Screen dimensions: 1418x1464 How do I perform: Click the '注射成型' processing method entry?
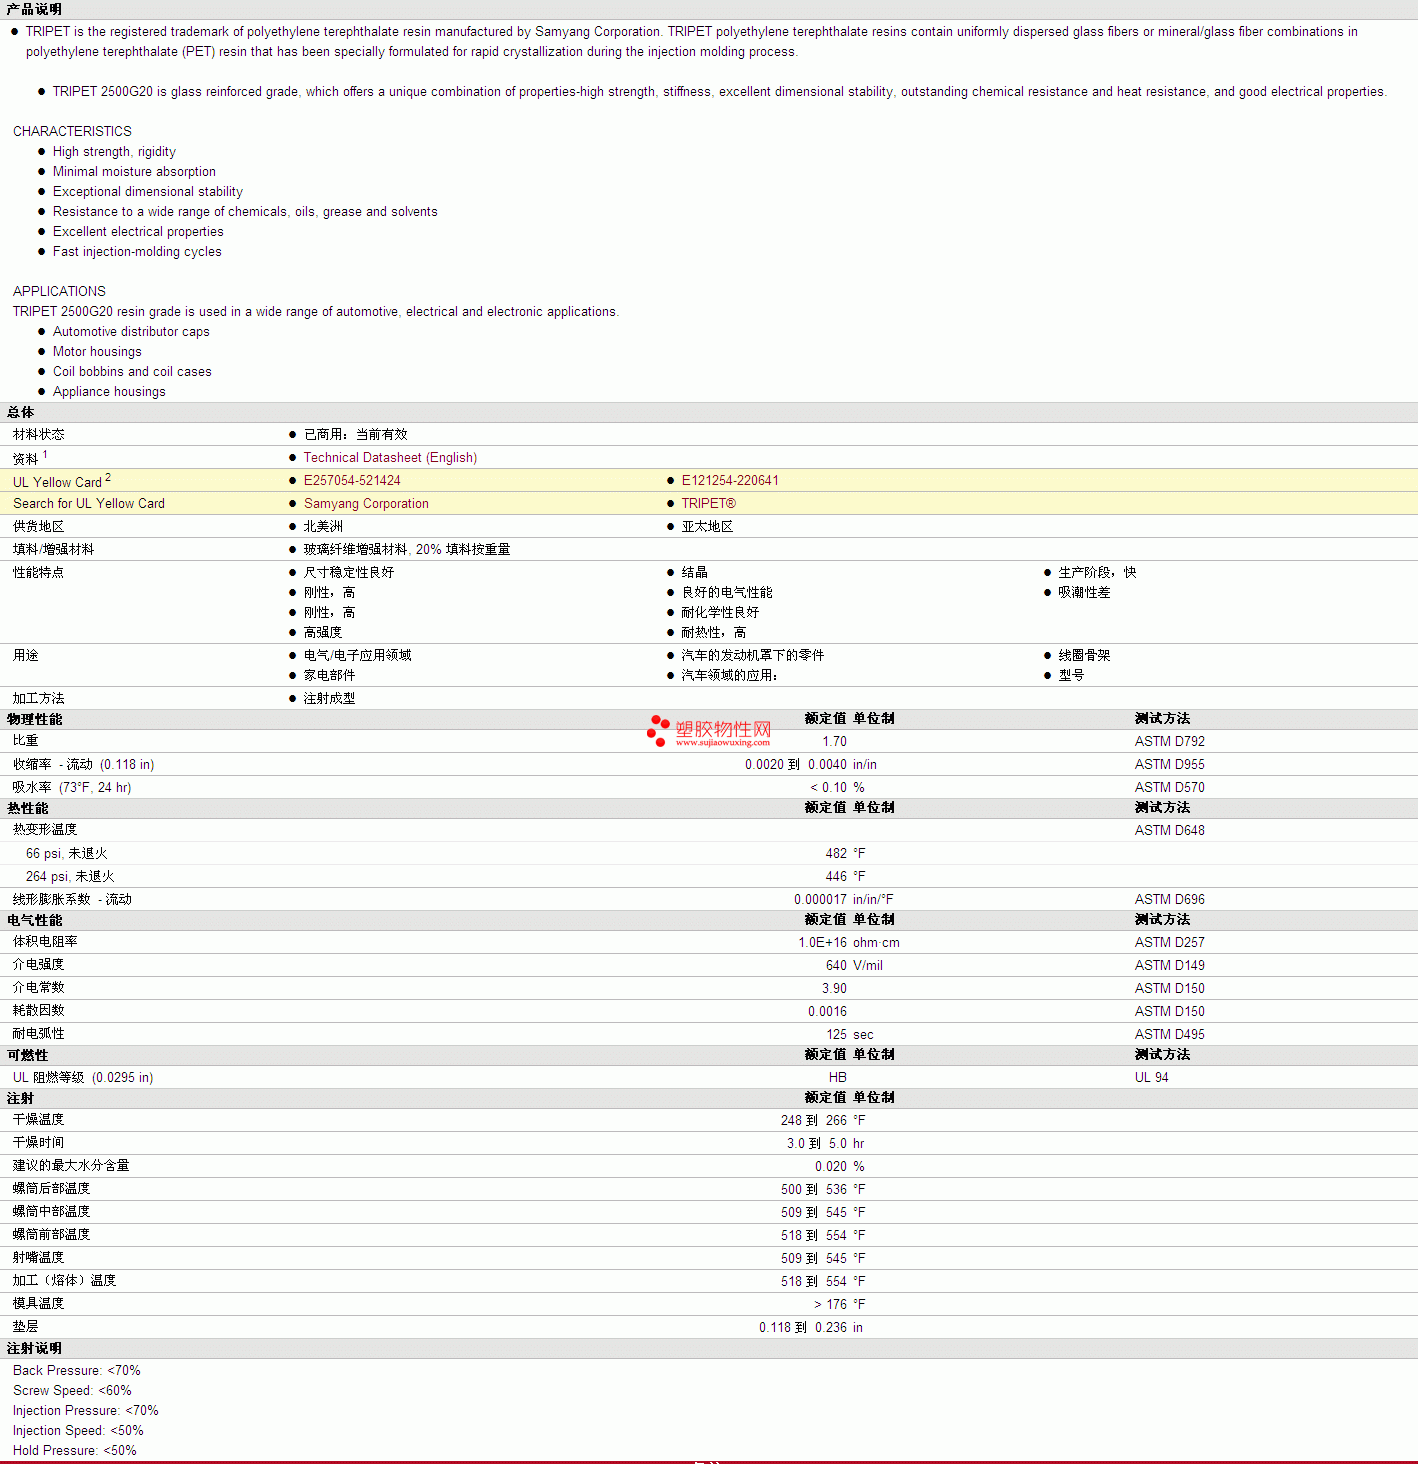329,699
